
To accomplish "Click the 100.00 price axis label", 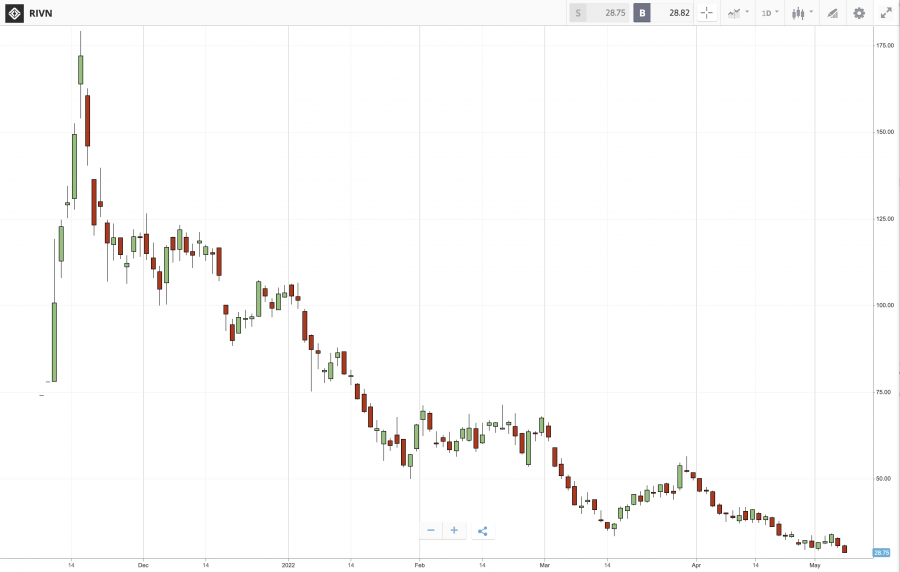I will [x=885, y=305].
